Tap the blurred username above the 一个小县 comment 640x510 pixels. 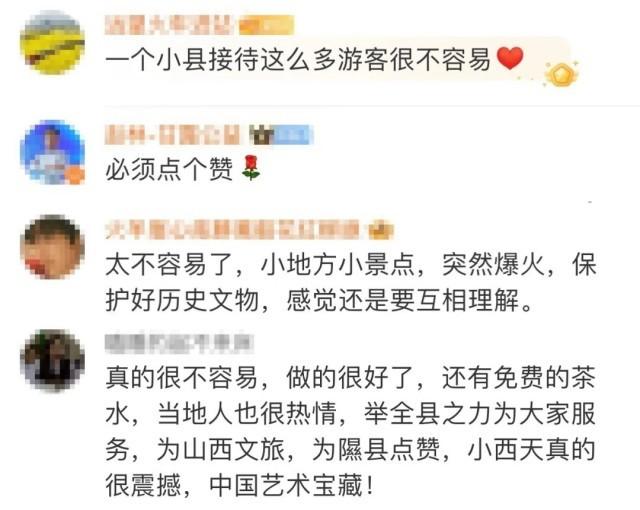(169, 24)
